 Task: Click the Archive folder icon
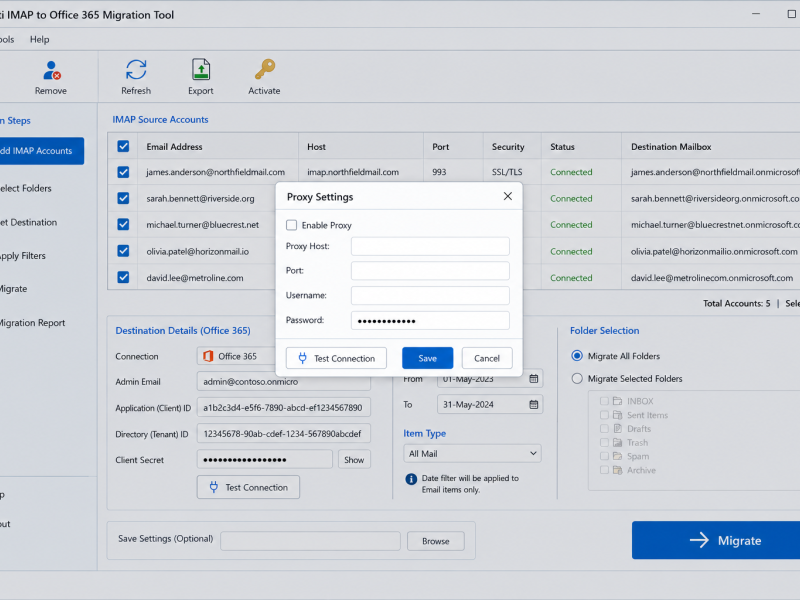click(x=617, y=470)
